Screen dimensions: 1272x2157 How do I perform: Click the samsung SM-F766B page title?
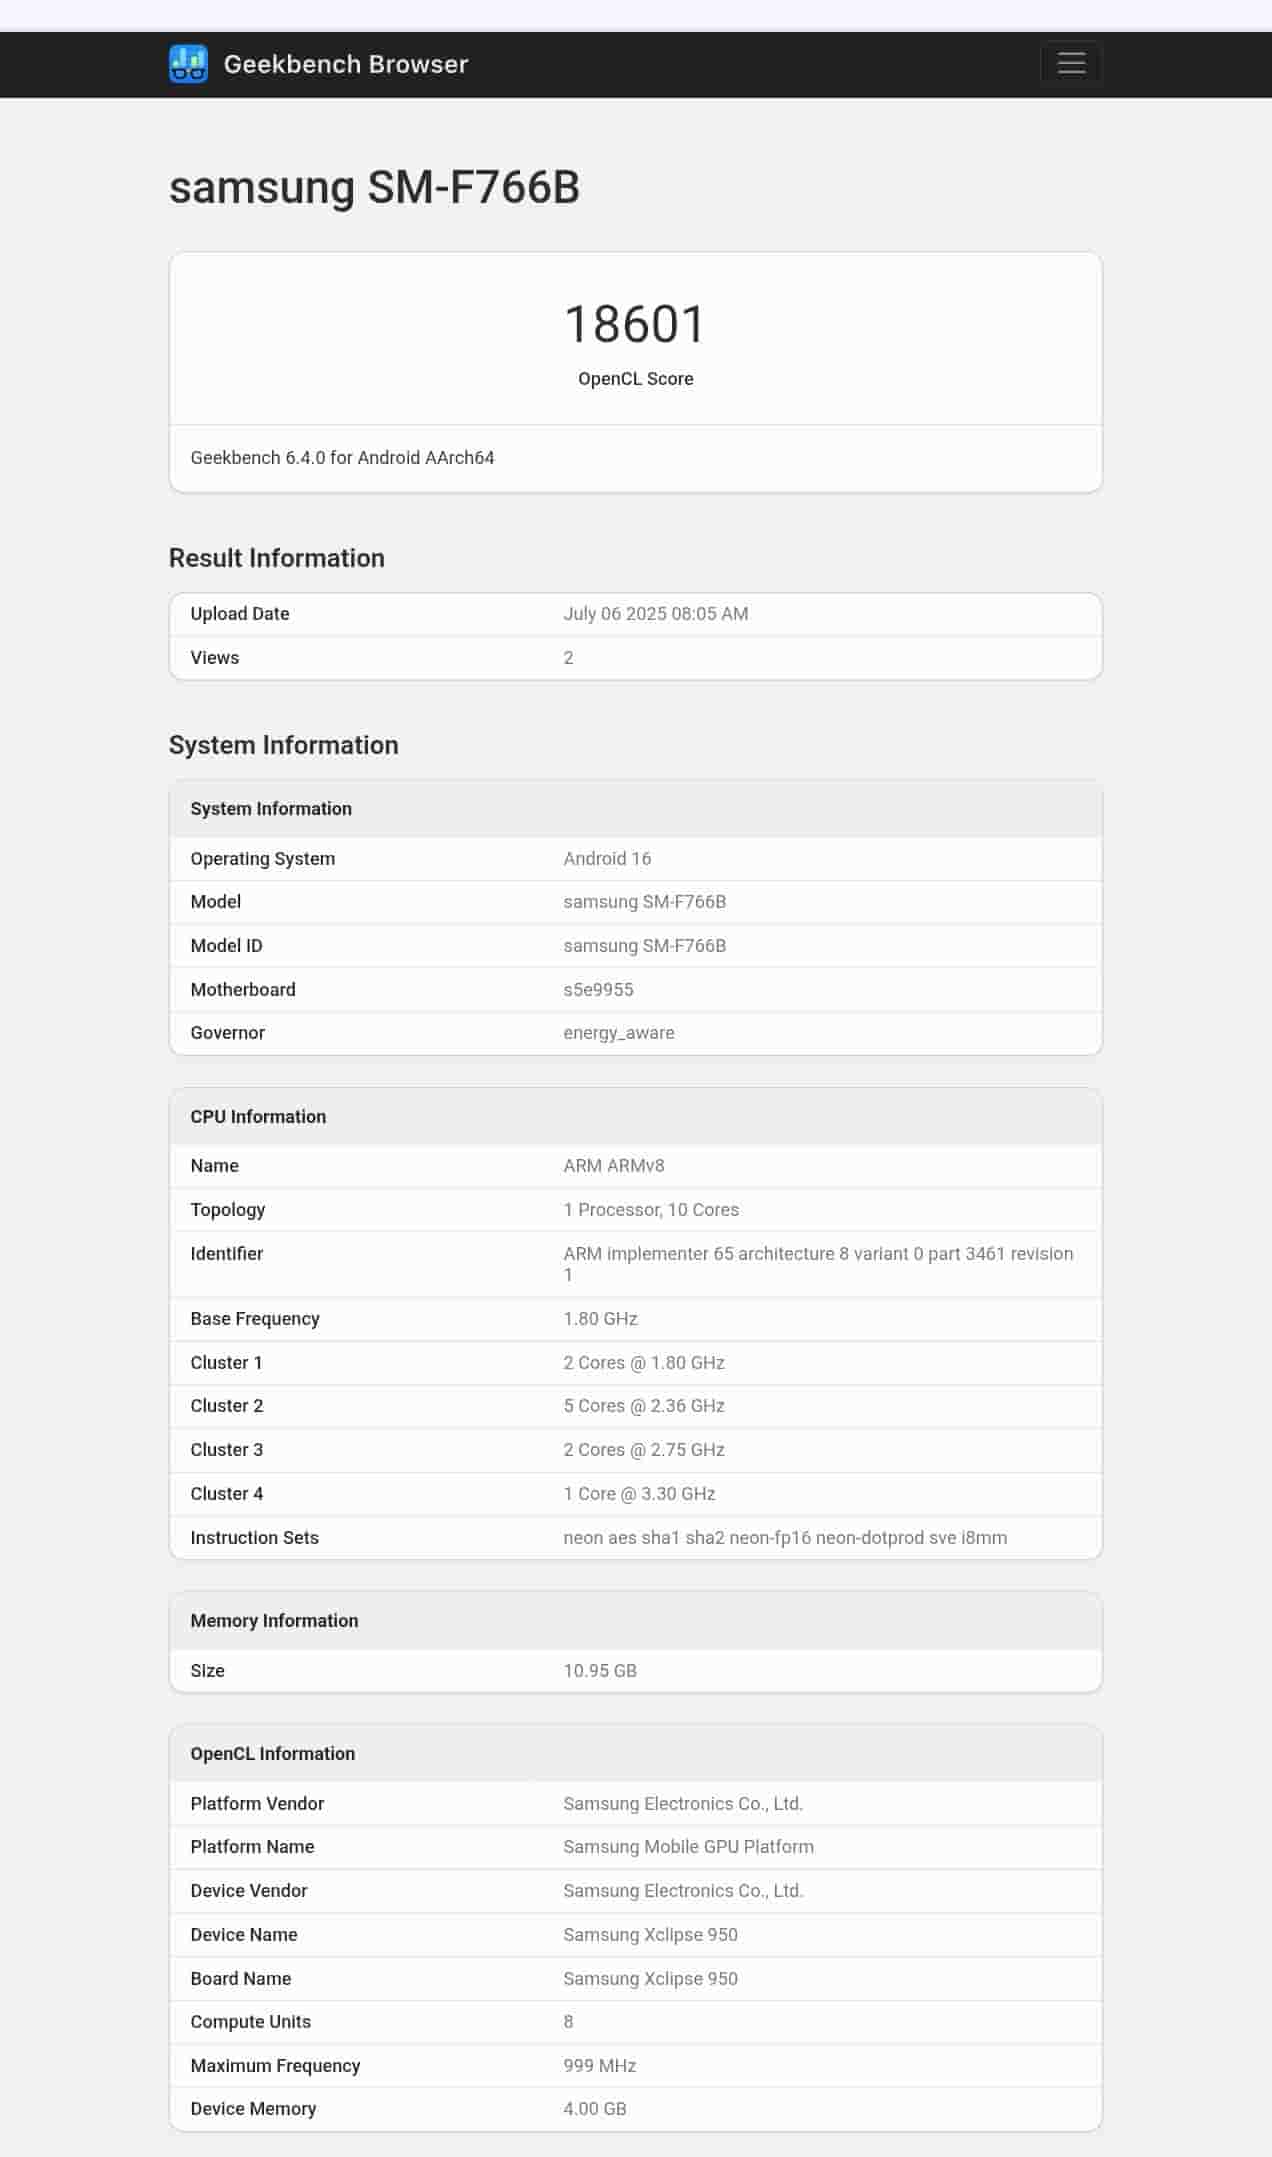pyautogui.click(x=374, y=187)
